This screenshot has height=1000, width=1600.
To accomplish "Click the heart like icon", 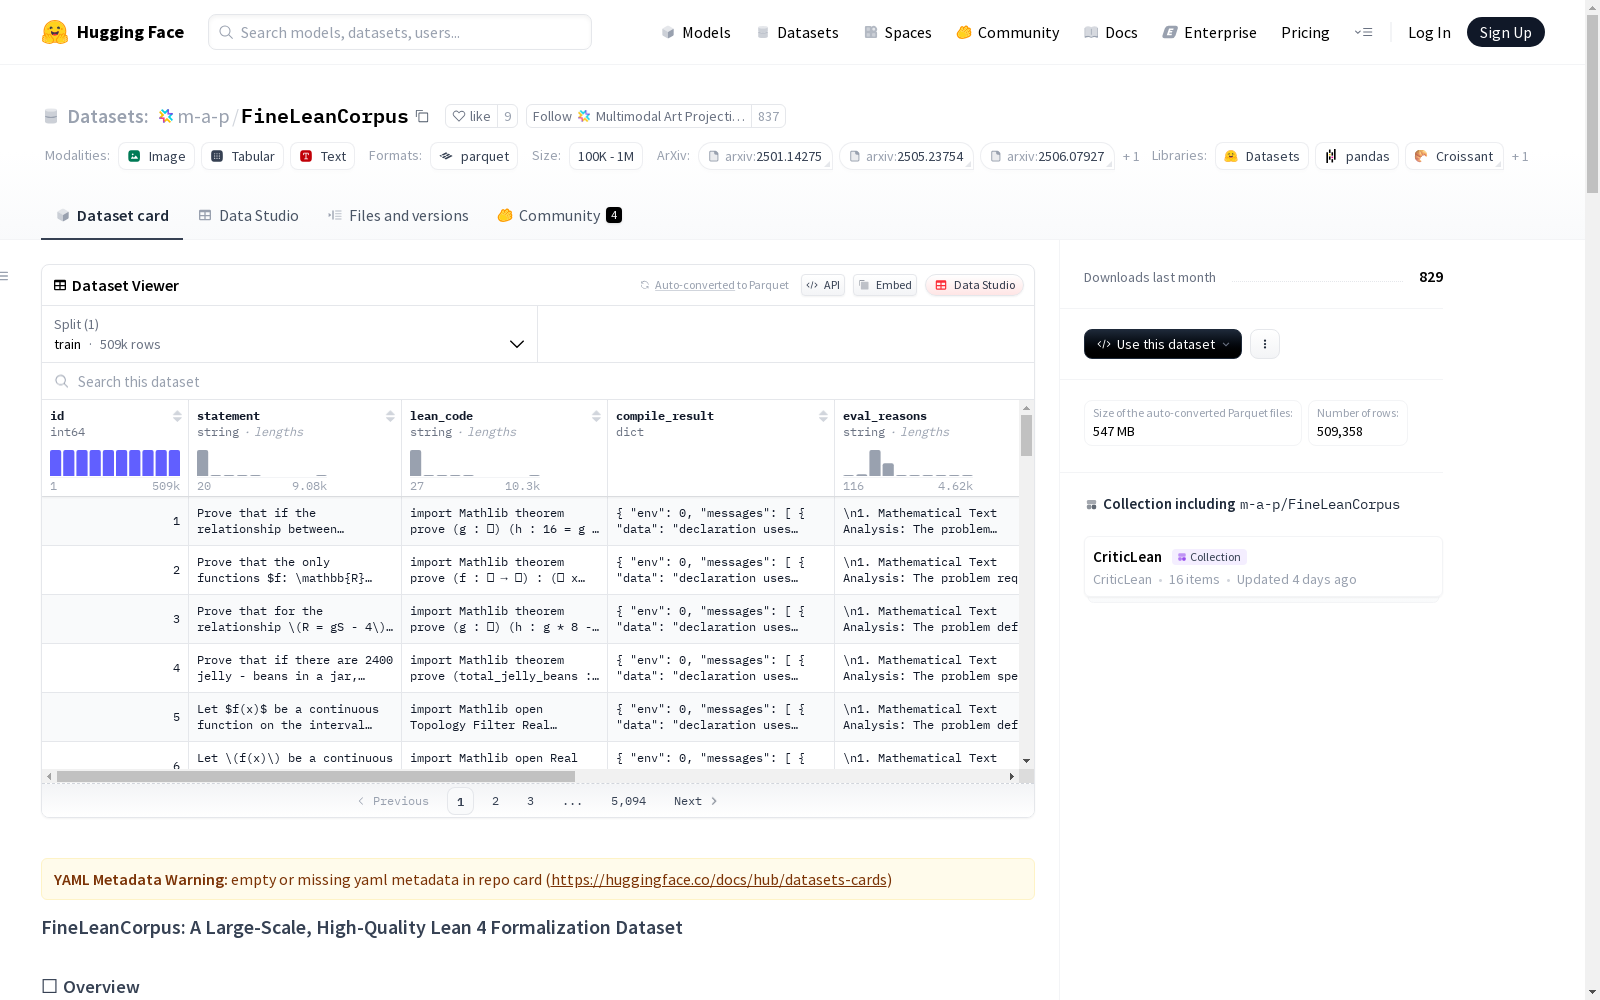I will point(459,116).
